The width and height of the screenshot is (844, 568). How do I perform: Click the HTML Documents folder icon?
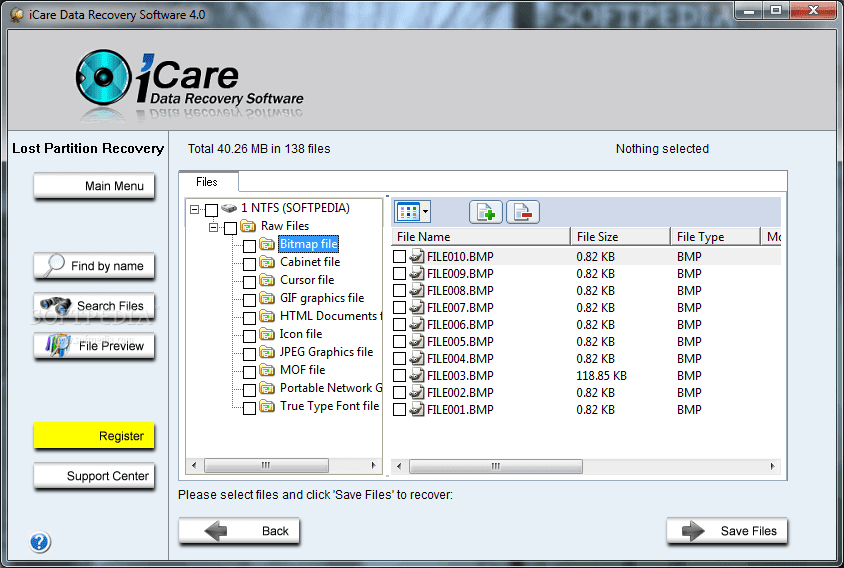(267, 316)
